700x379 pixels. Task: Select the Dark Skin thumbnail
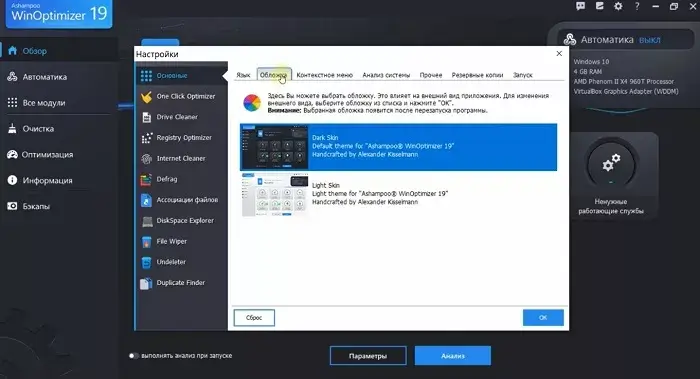coord(275,147)
